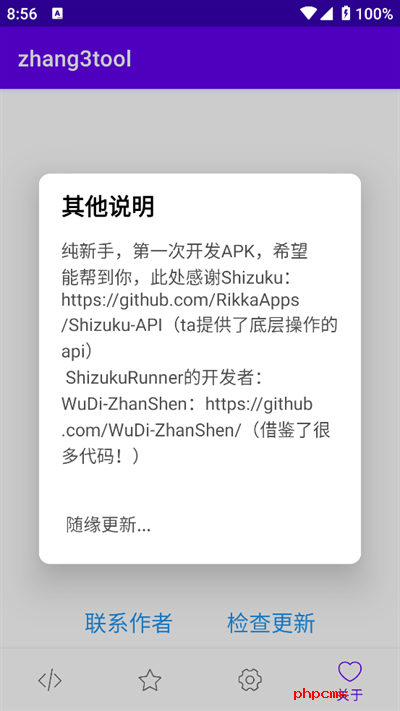This screenshot has width=400, height=711.
Task: Tap the zhang3tool app title
Action: 75,59
